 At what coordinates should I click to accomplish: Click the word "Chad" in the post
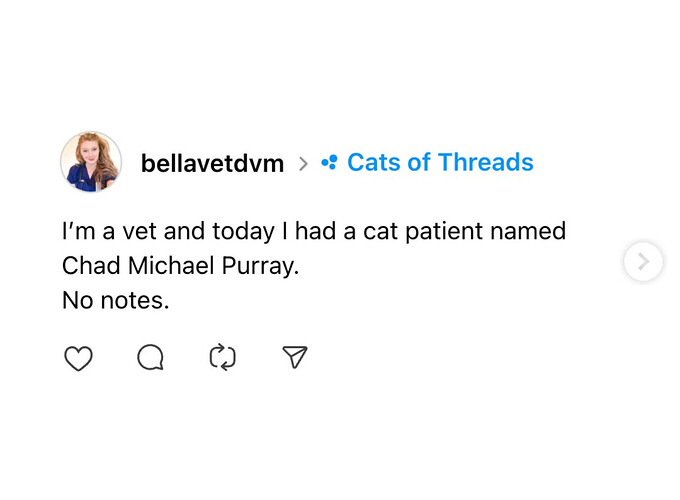pos(88,266)
